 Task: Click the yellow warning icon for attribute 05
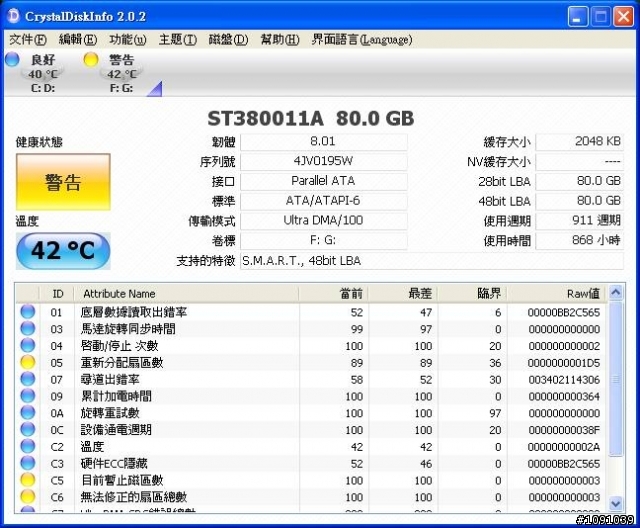(x=28, y=362)
